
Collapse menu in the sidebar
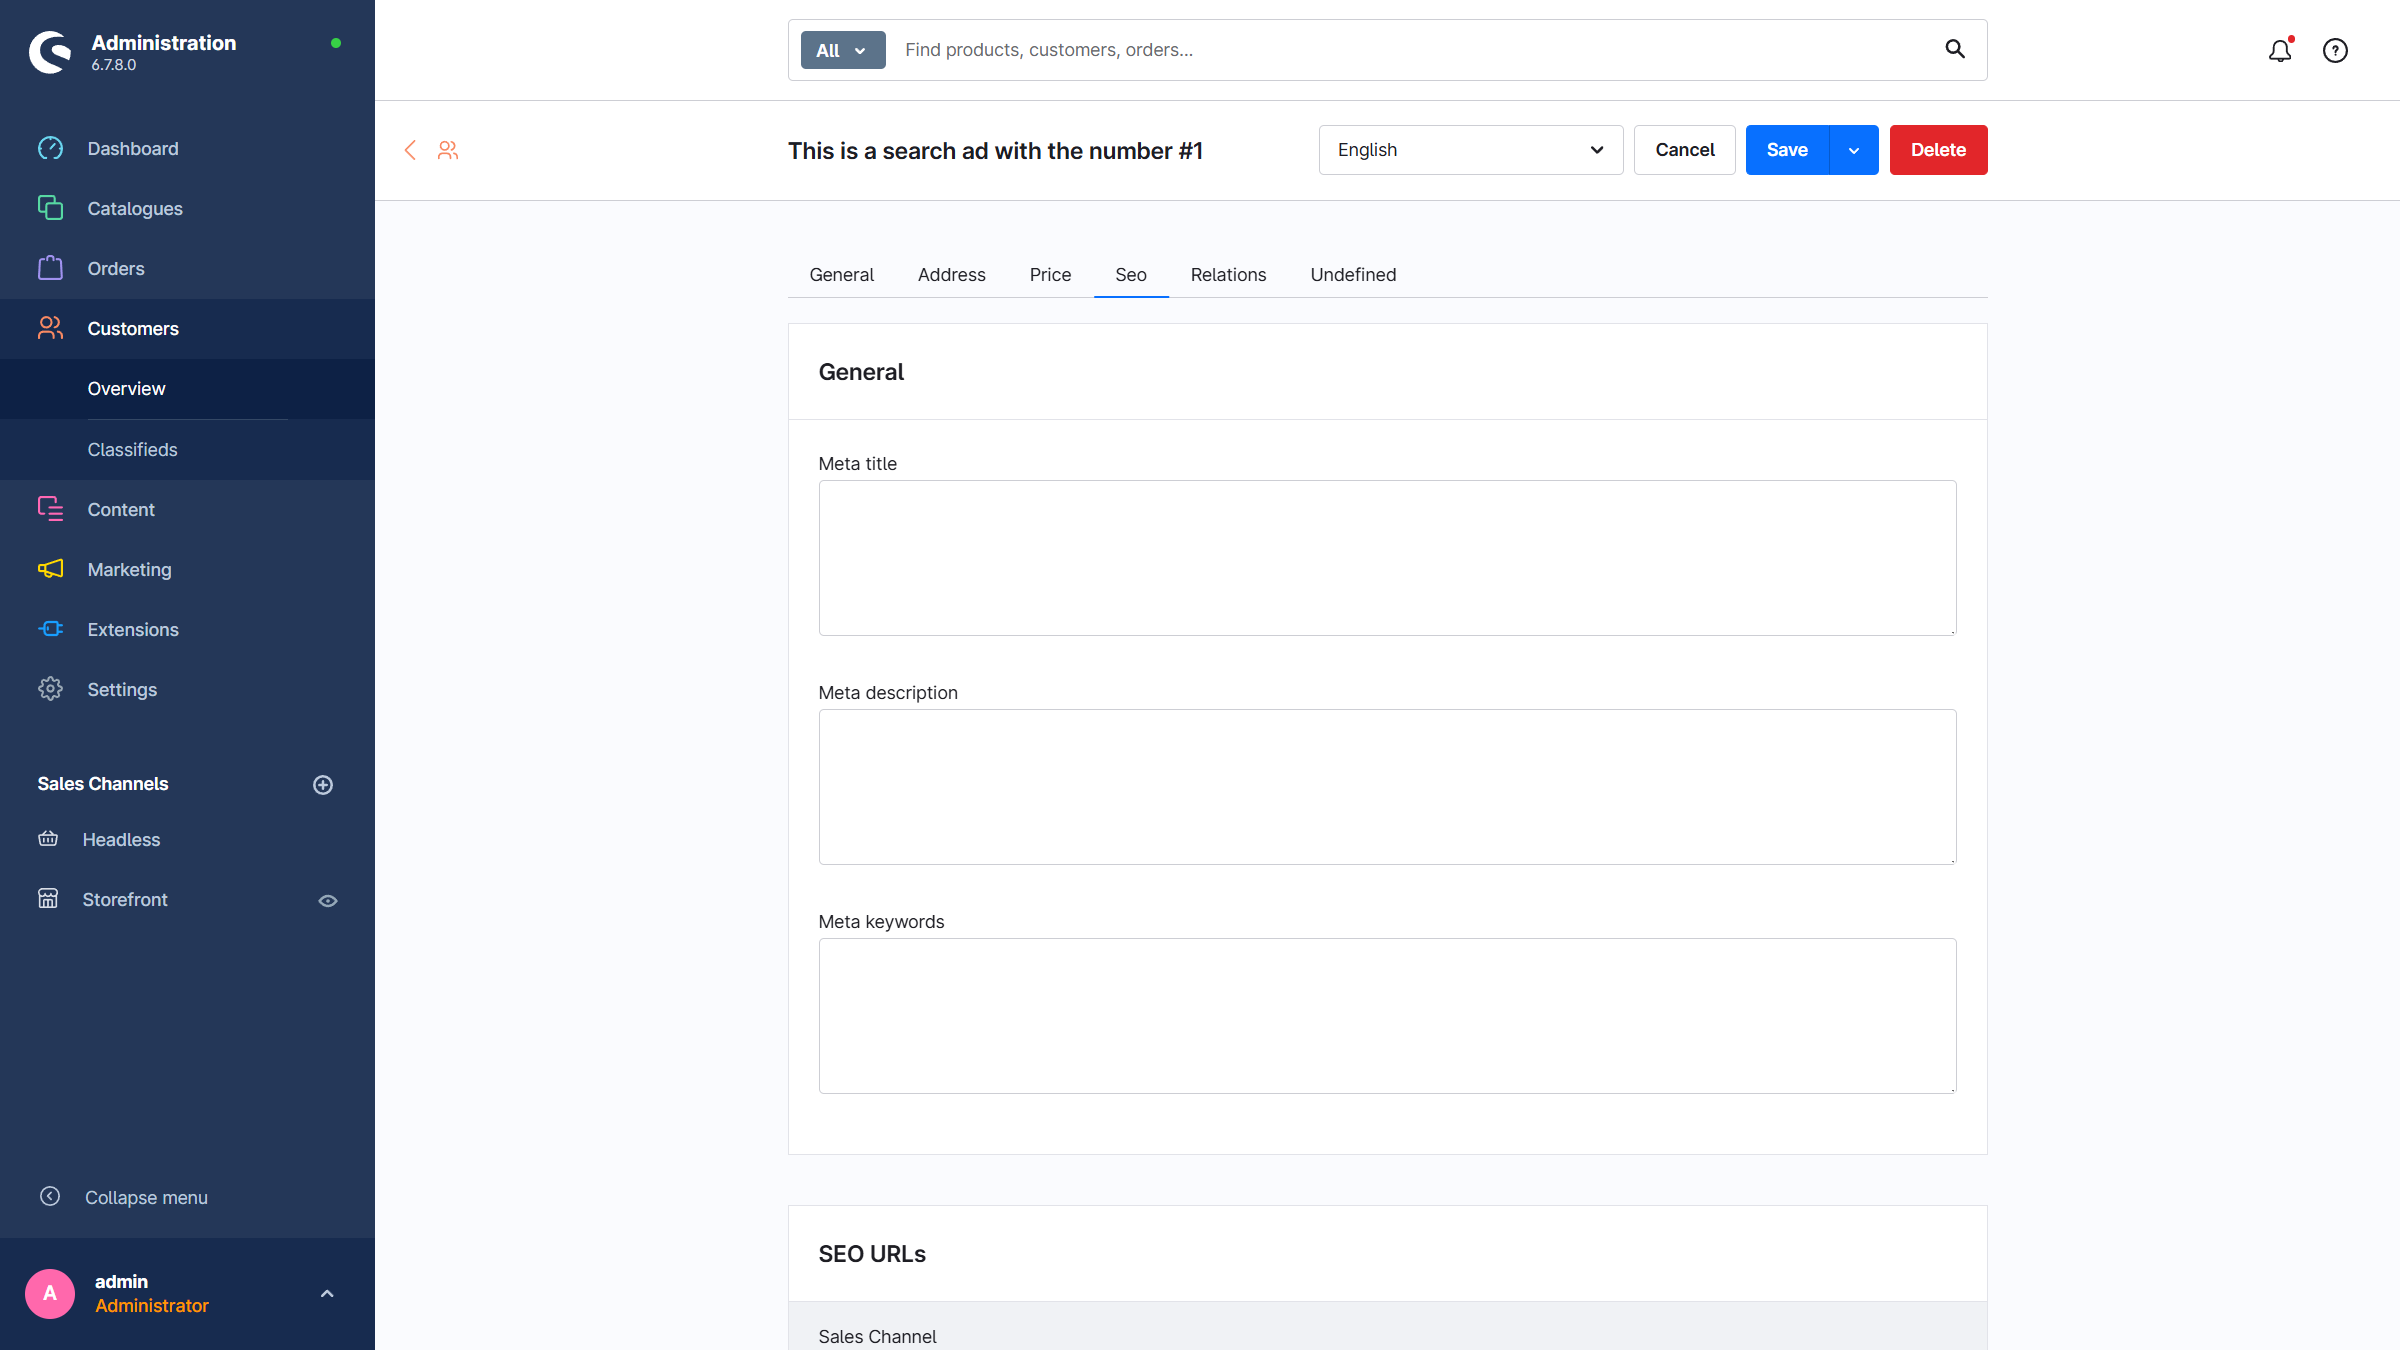point(146,1197)
